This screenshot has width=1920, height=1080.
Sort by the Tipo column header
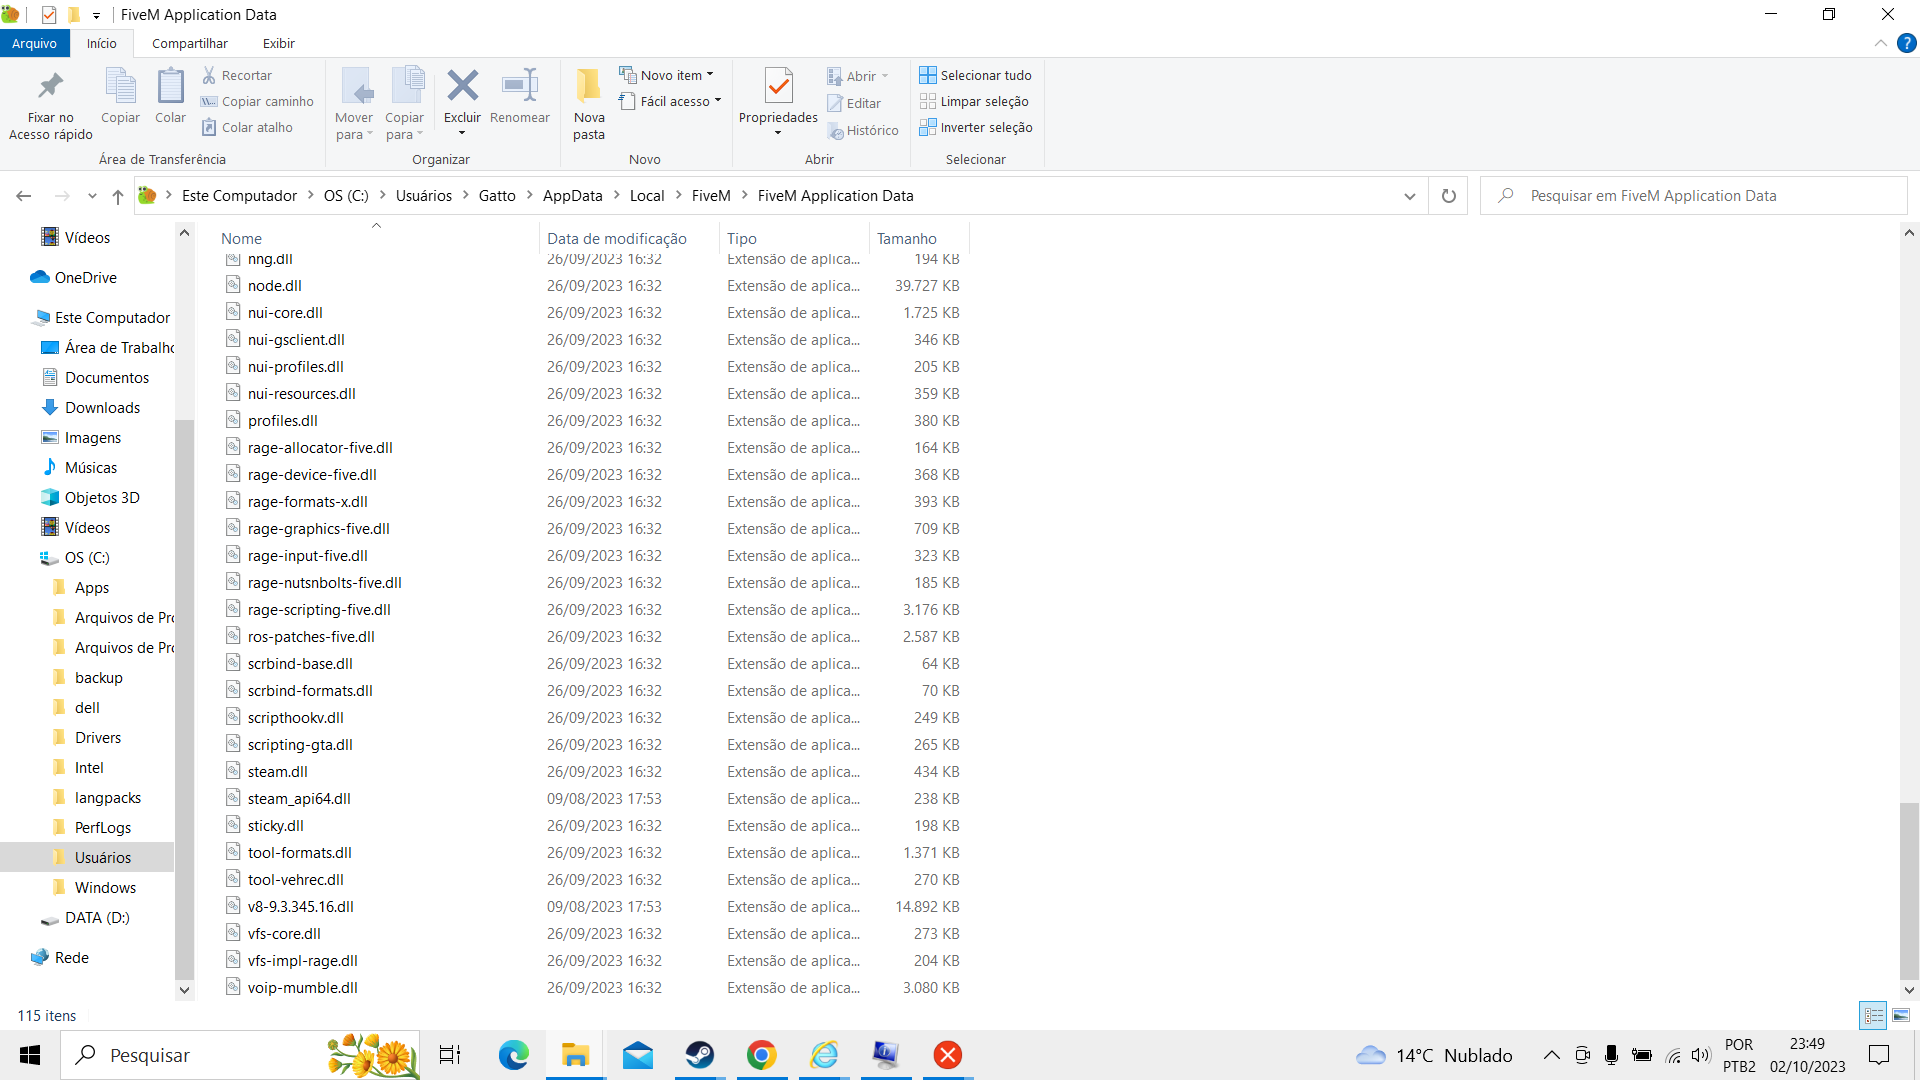(795, 238)
